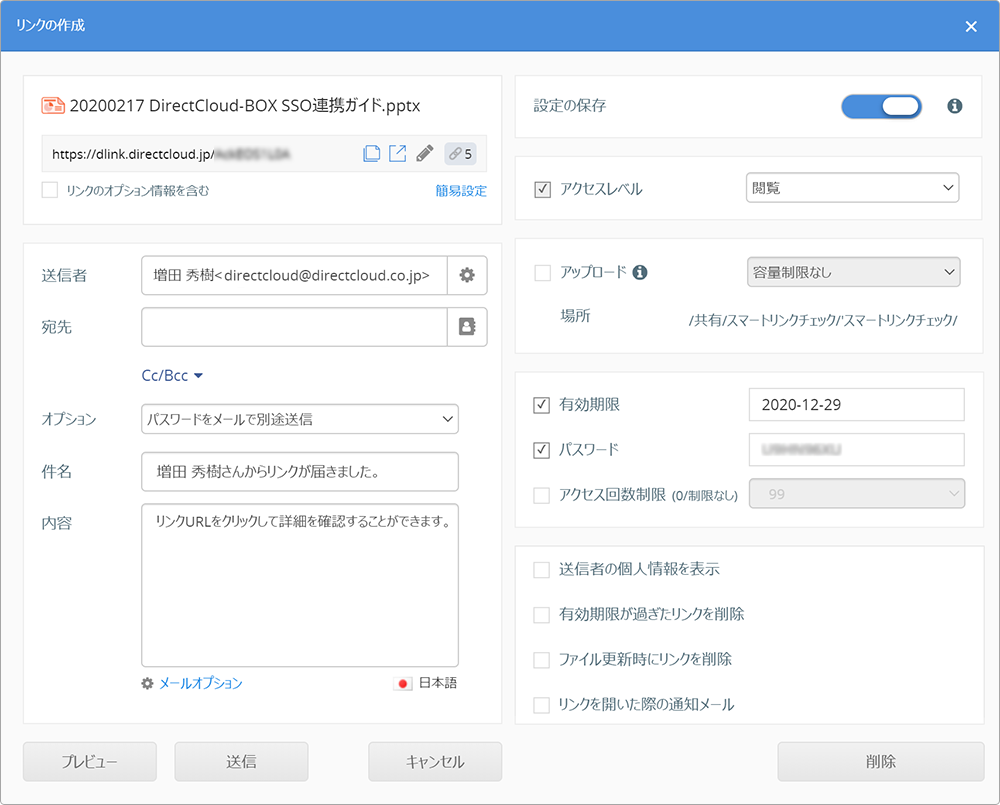Enable リンクのオプション情報を含む checkbox
The height and width of the screenshot is (805, 1000).
pos(50,190)
